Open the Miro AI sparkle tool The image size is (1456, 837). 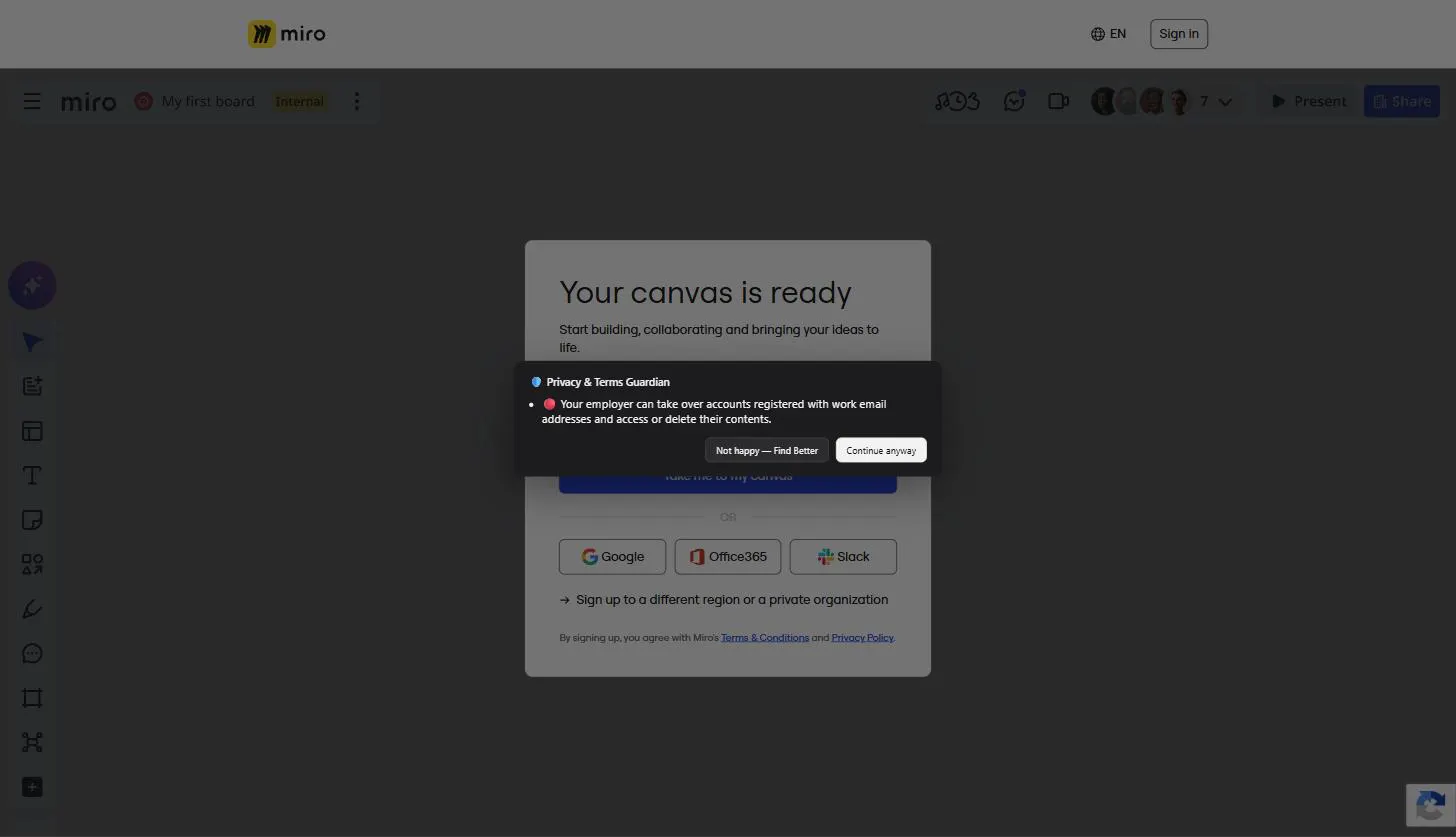click(x=32, y=286)
